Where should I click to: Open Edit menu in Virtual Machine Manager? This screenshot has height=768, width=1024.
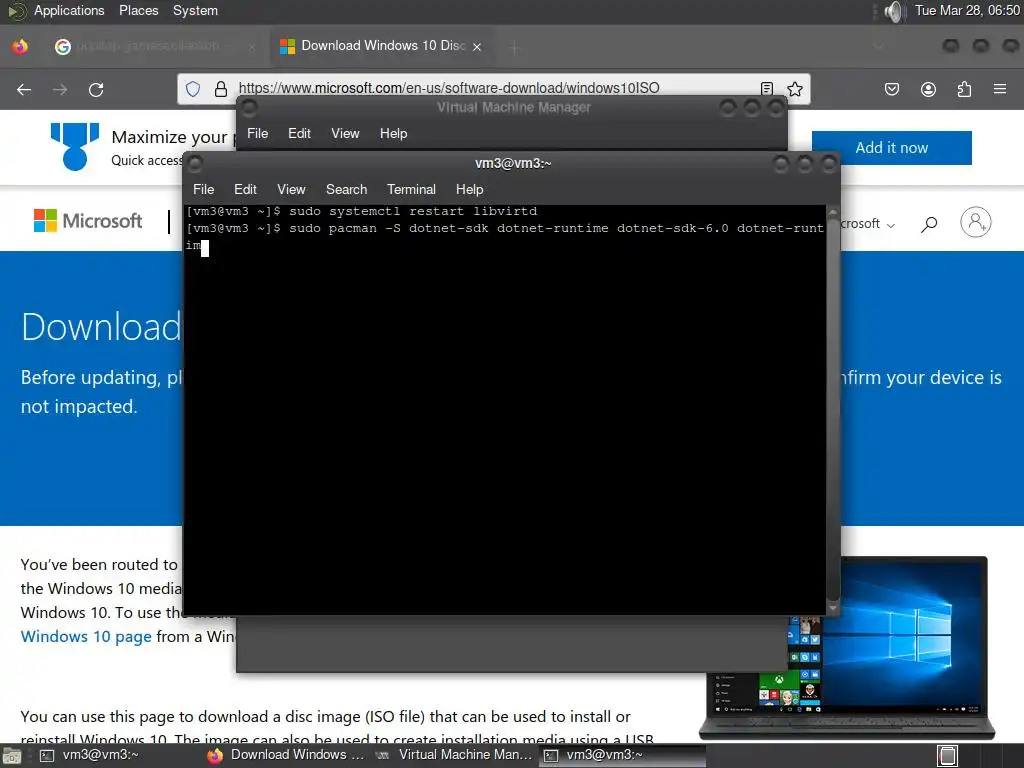[x=299, y=133]
